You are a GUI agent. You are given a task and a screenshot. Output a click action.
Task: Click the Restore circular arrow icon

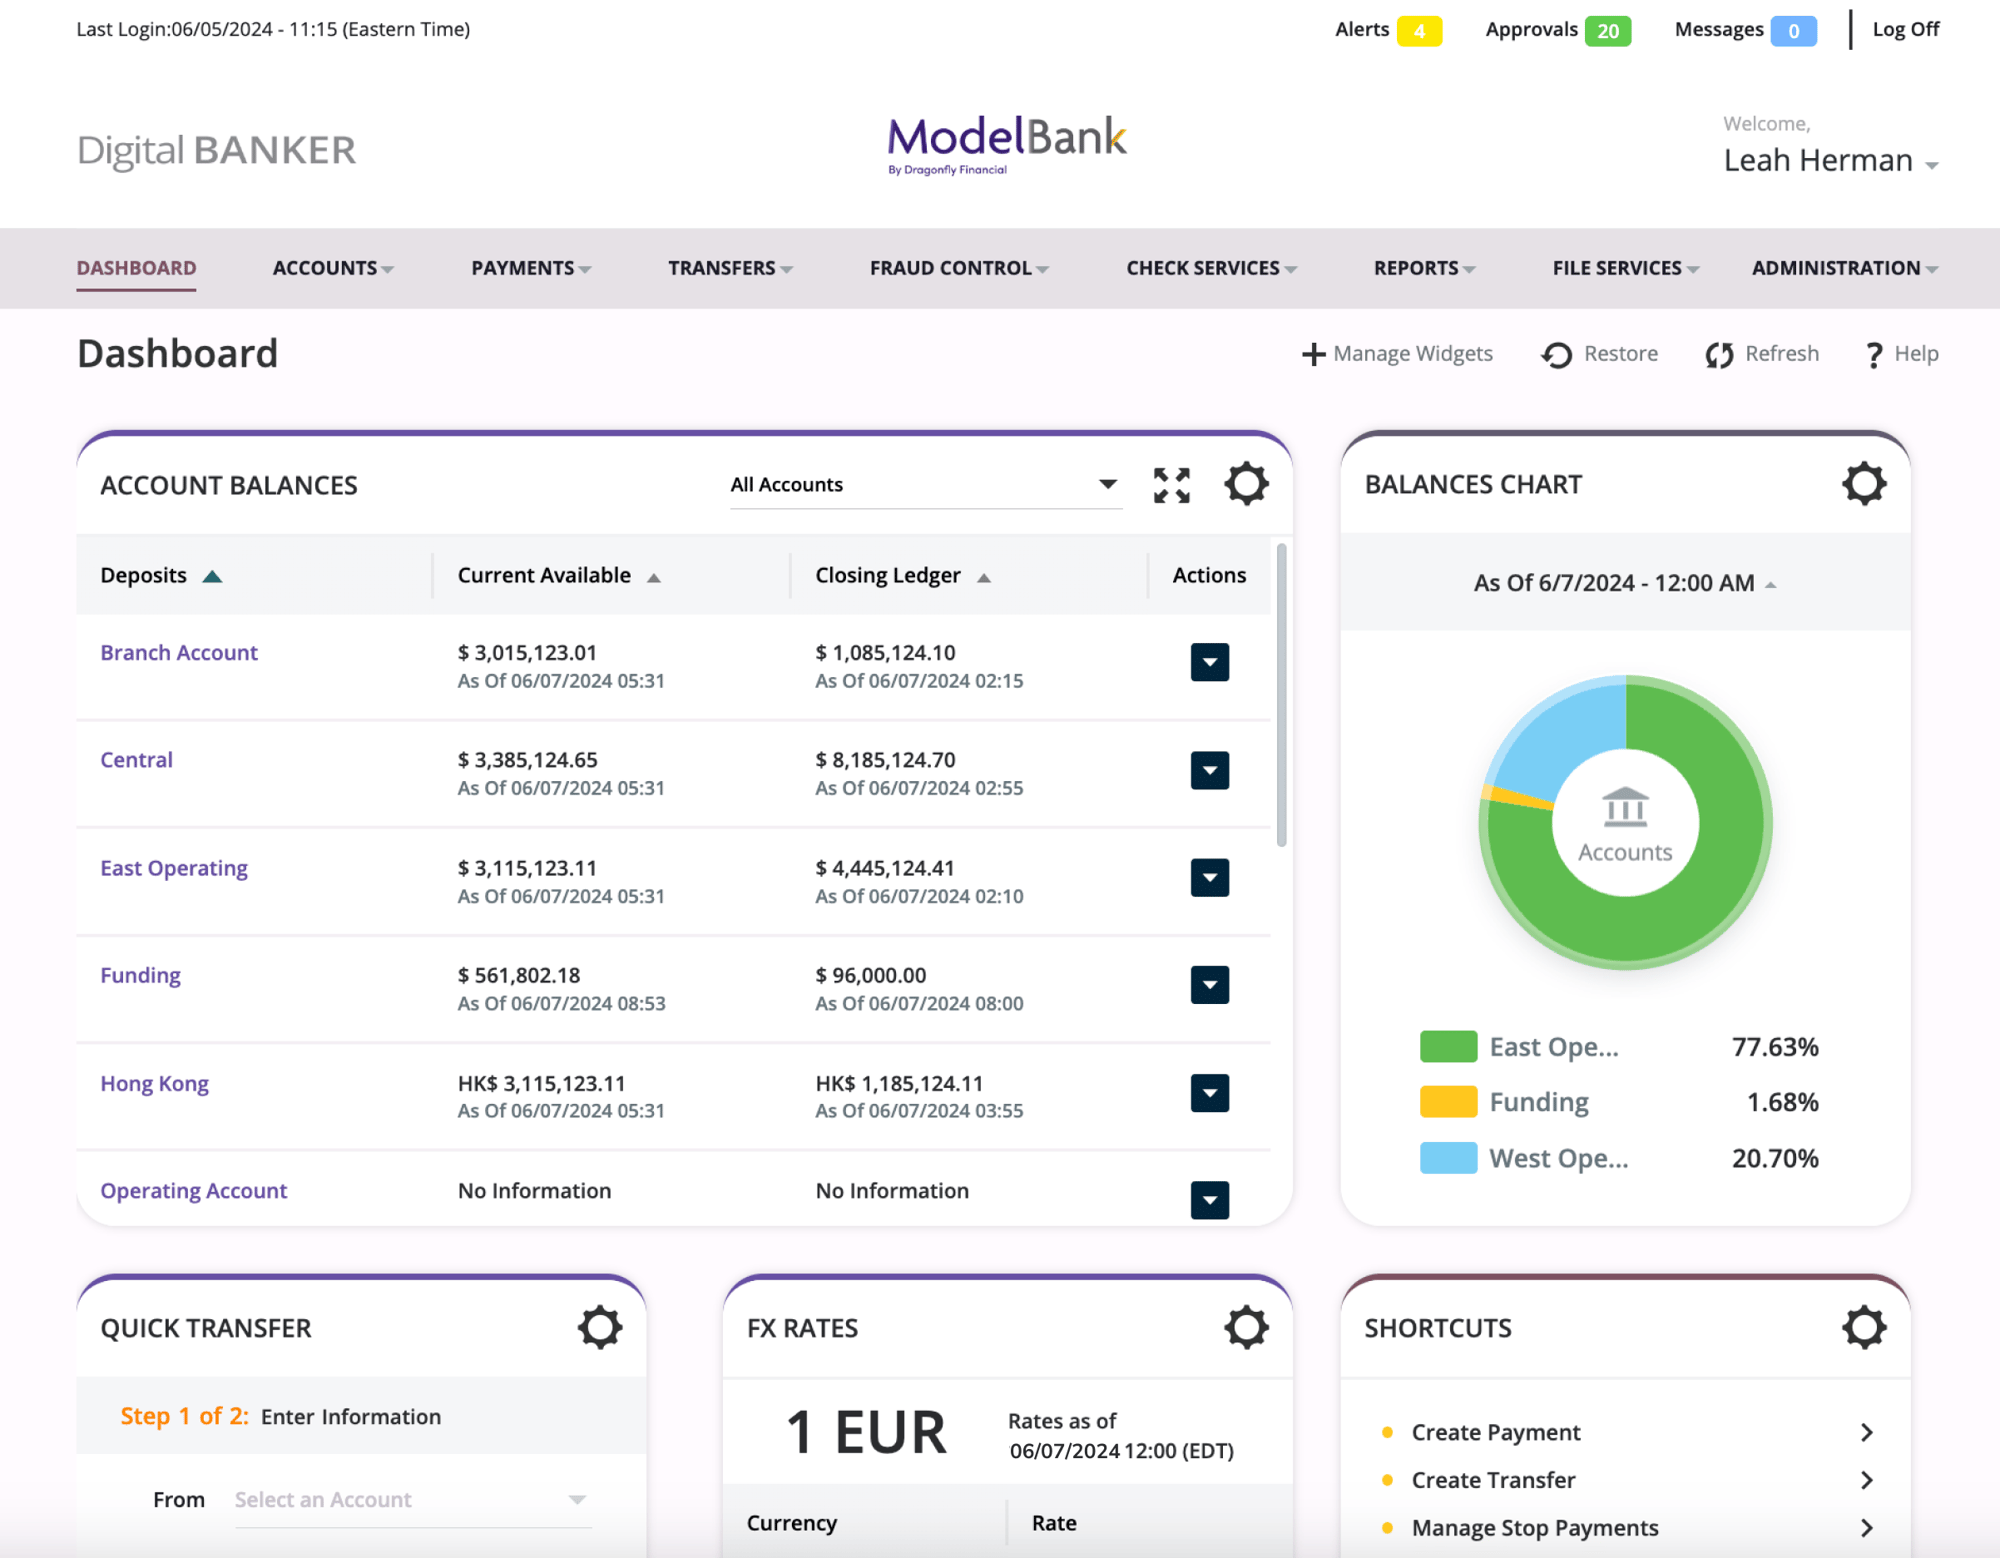(1556, 355)
